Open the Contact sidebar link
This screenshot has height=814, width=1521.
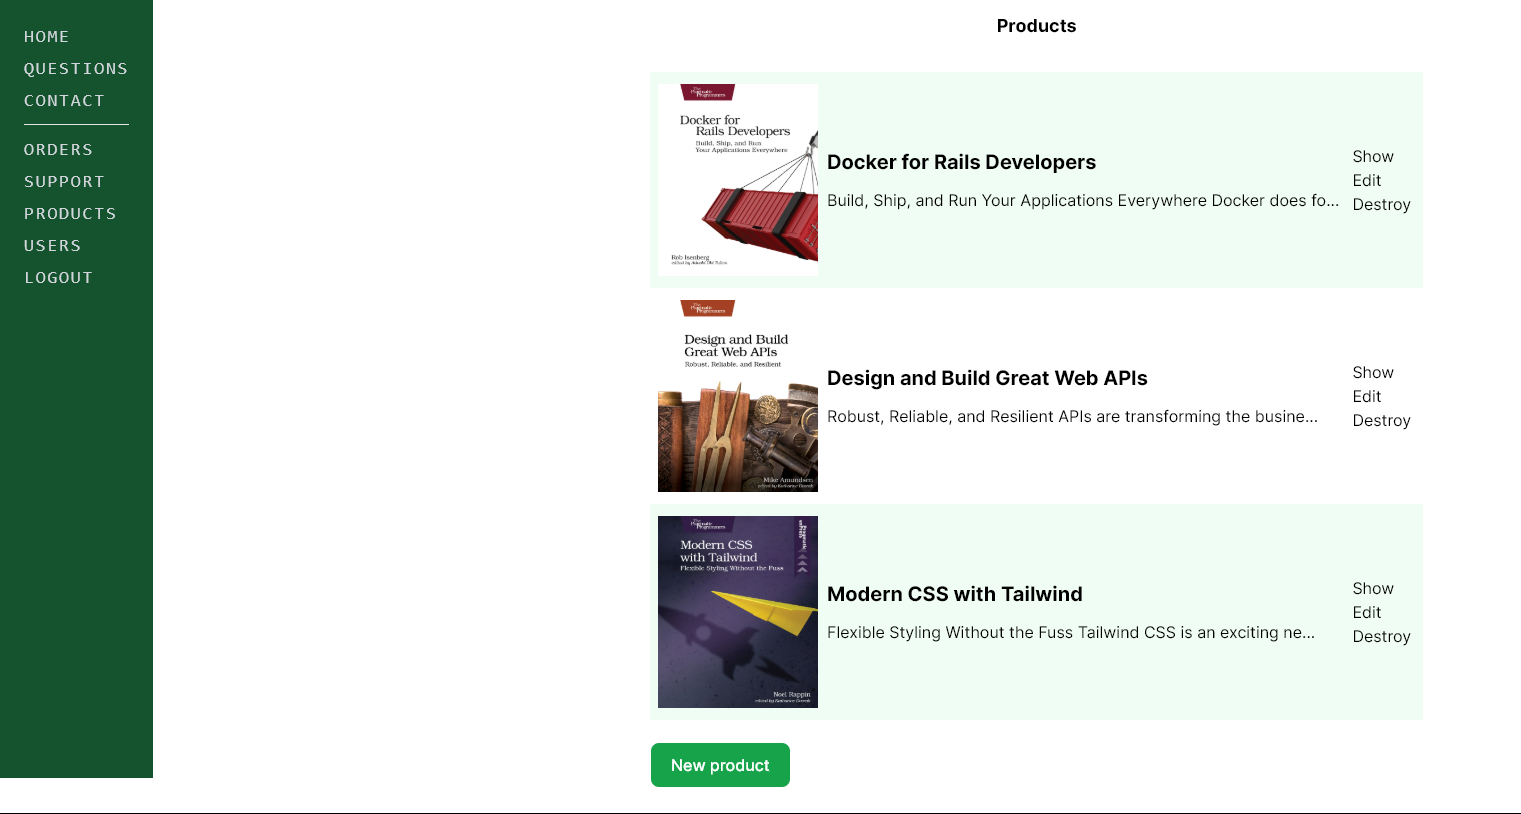64,101
